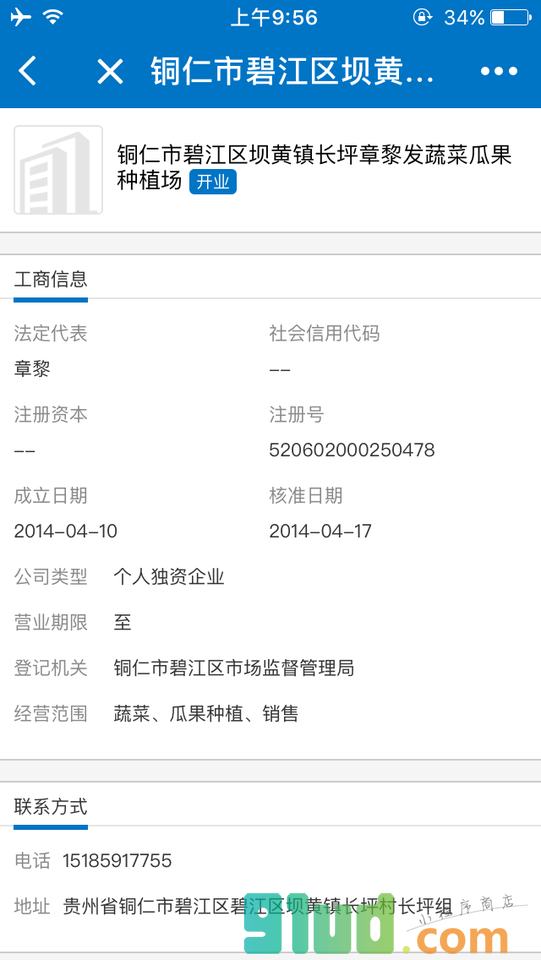
Task: Tap the 地址 label
Action: [x=32, y=906]
